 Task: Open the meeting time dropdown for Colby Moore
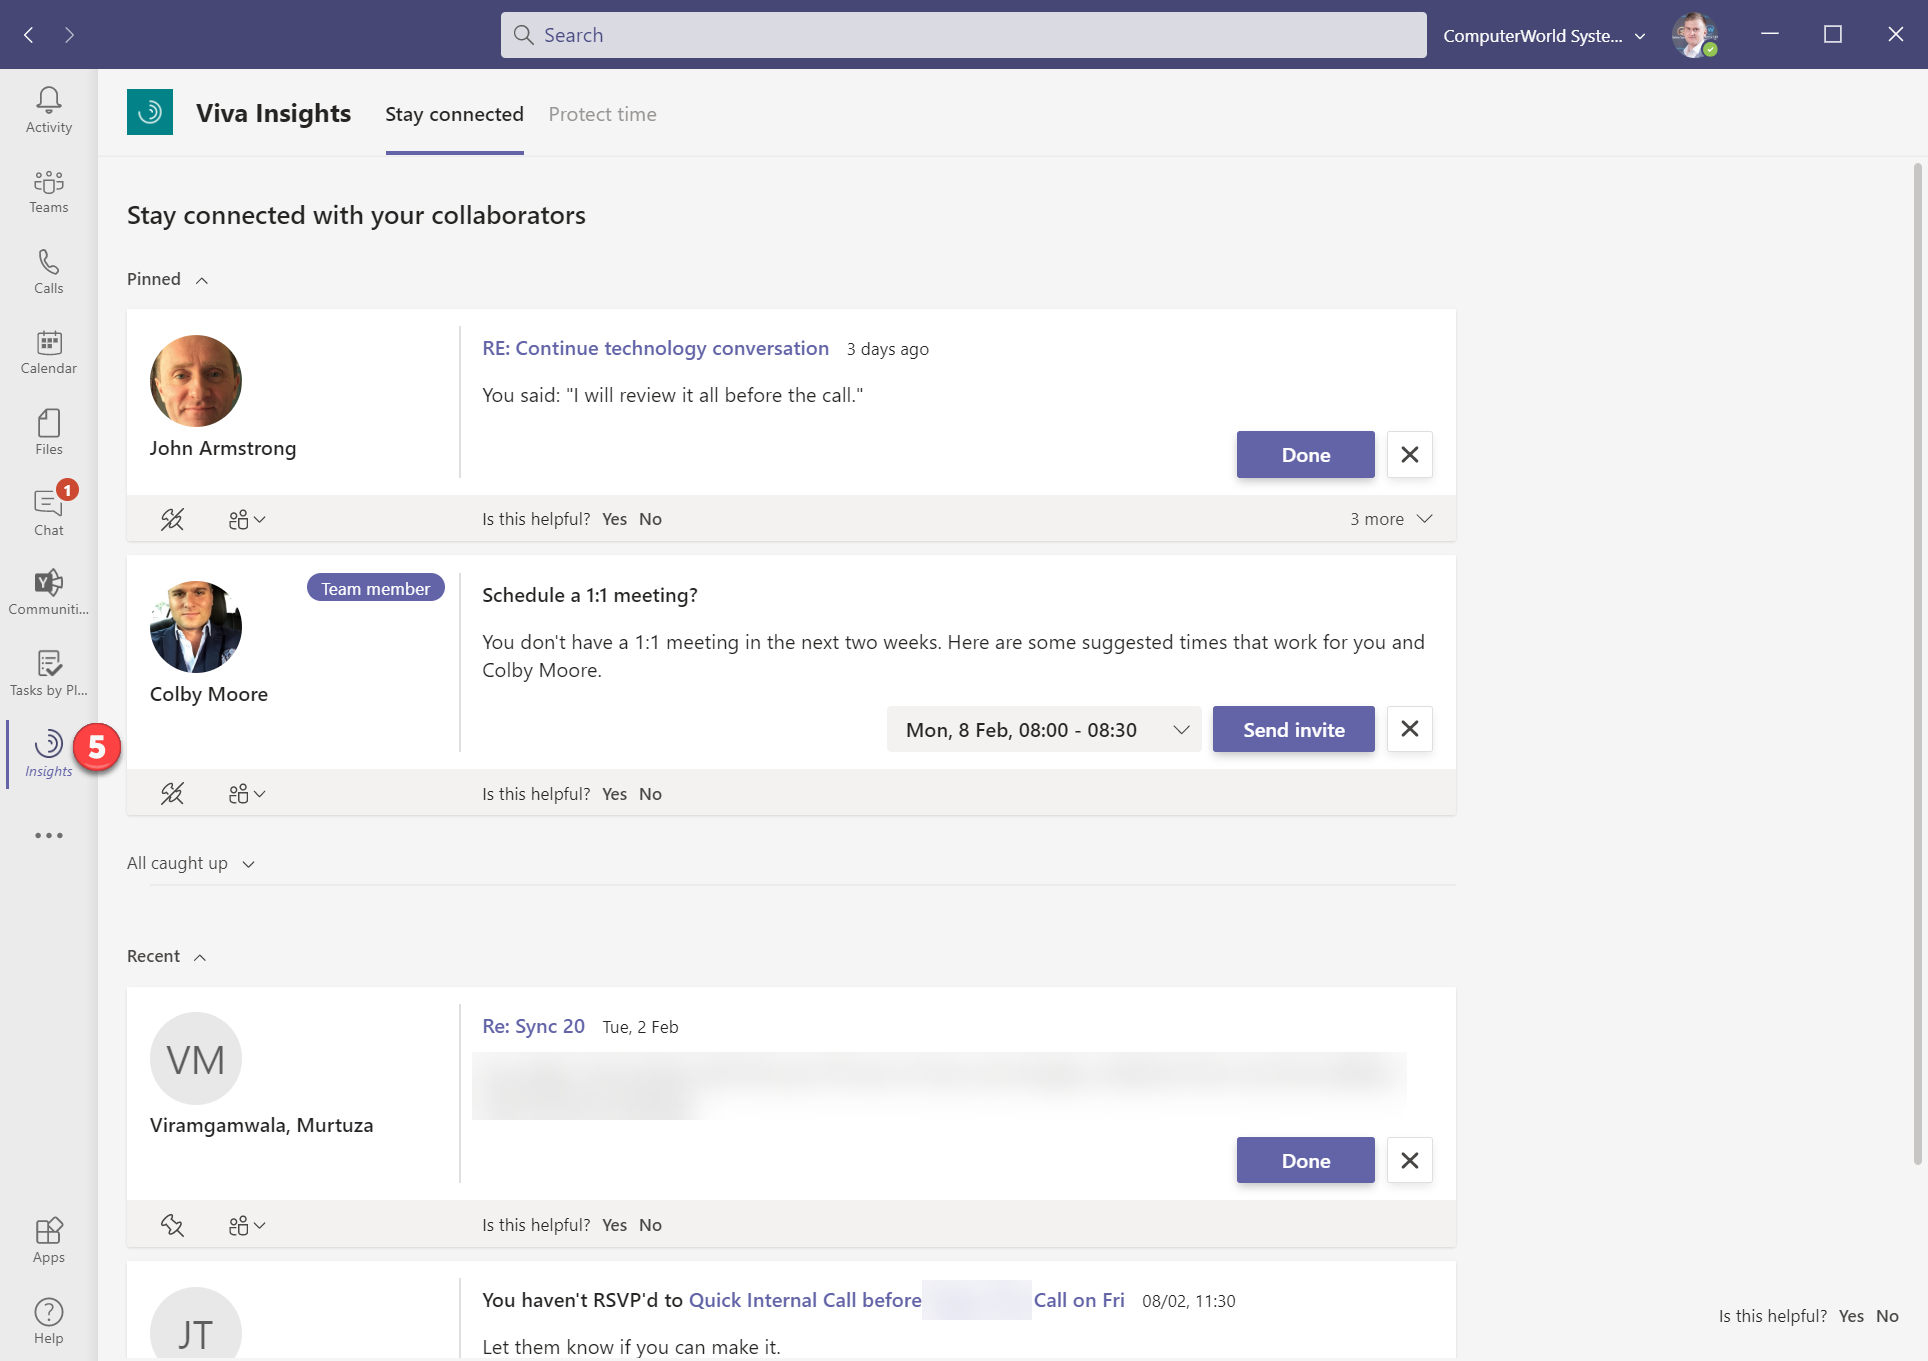(x=1180, y=729)
